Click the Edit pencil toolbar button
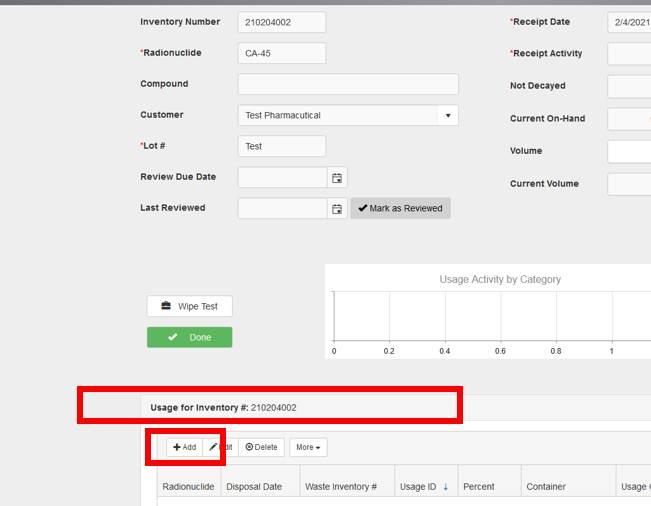The width and height of the screenshot is (651, 506). (x=220, y=447)
